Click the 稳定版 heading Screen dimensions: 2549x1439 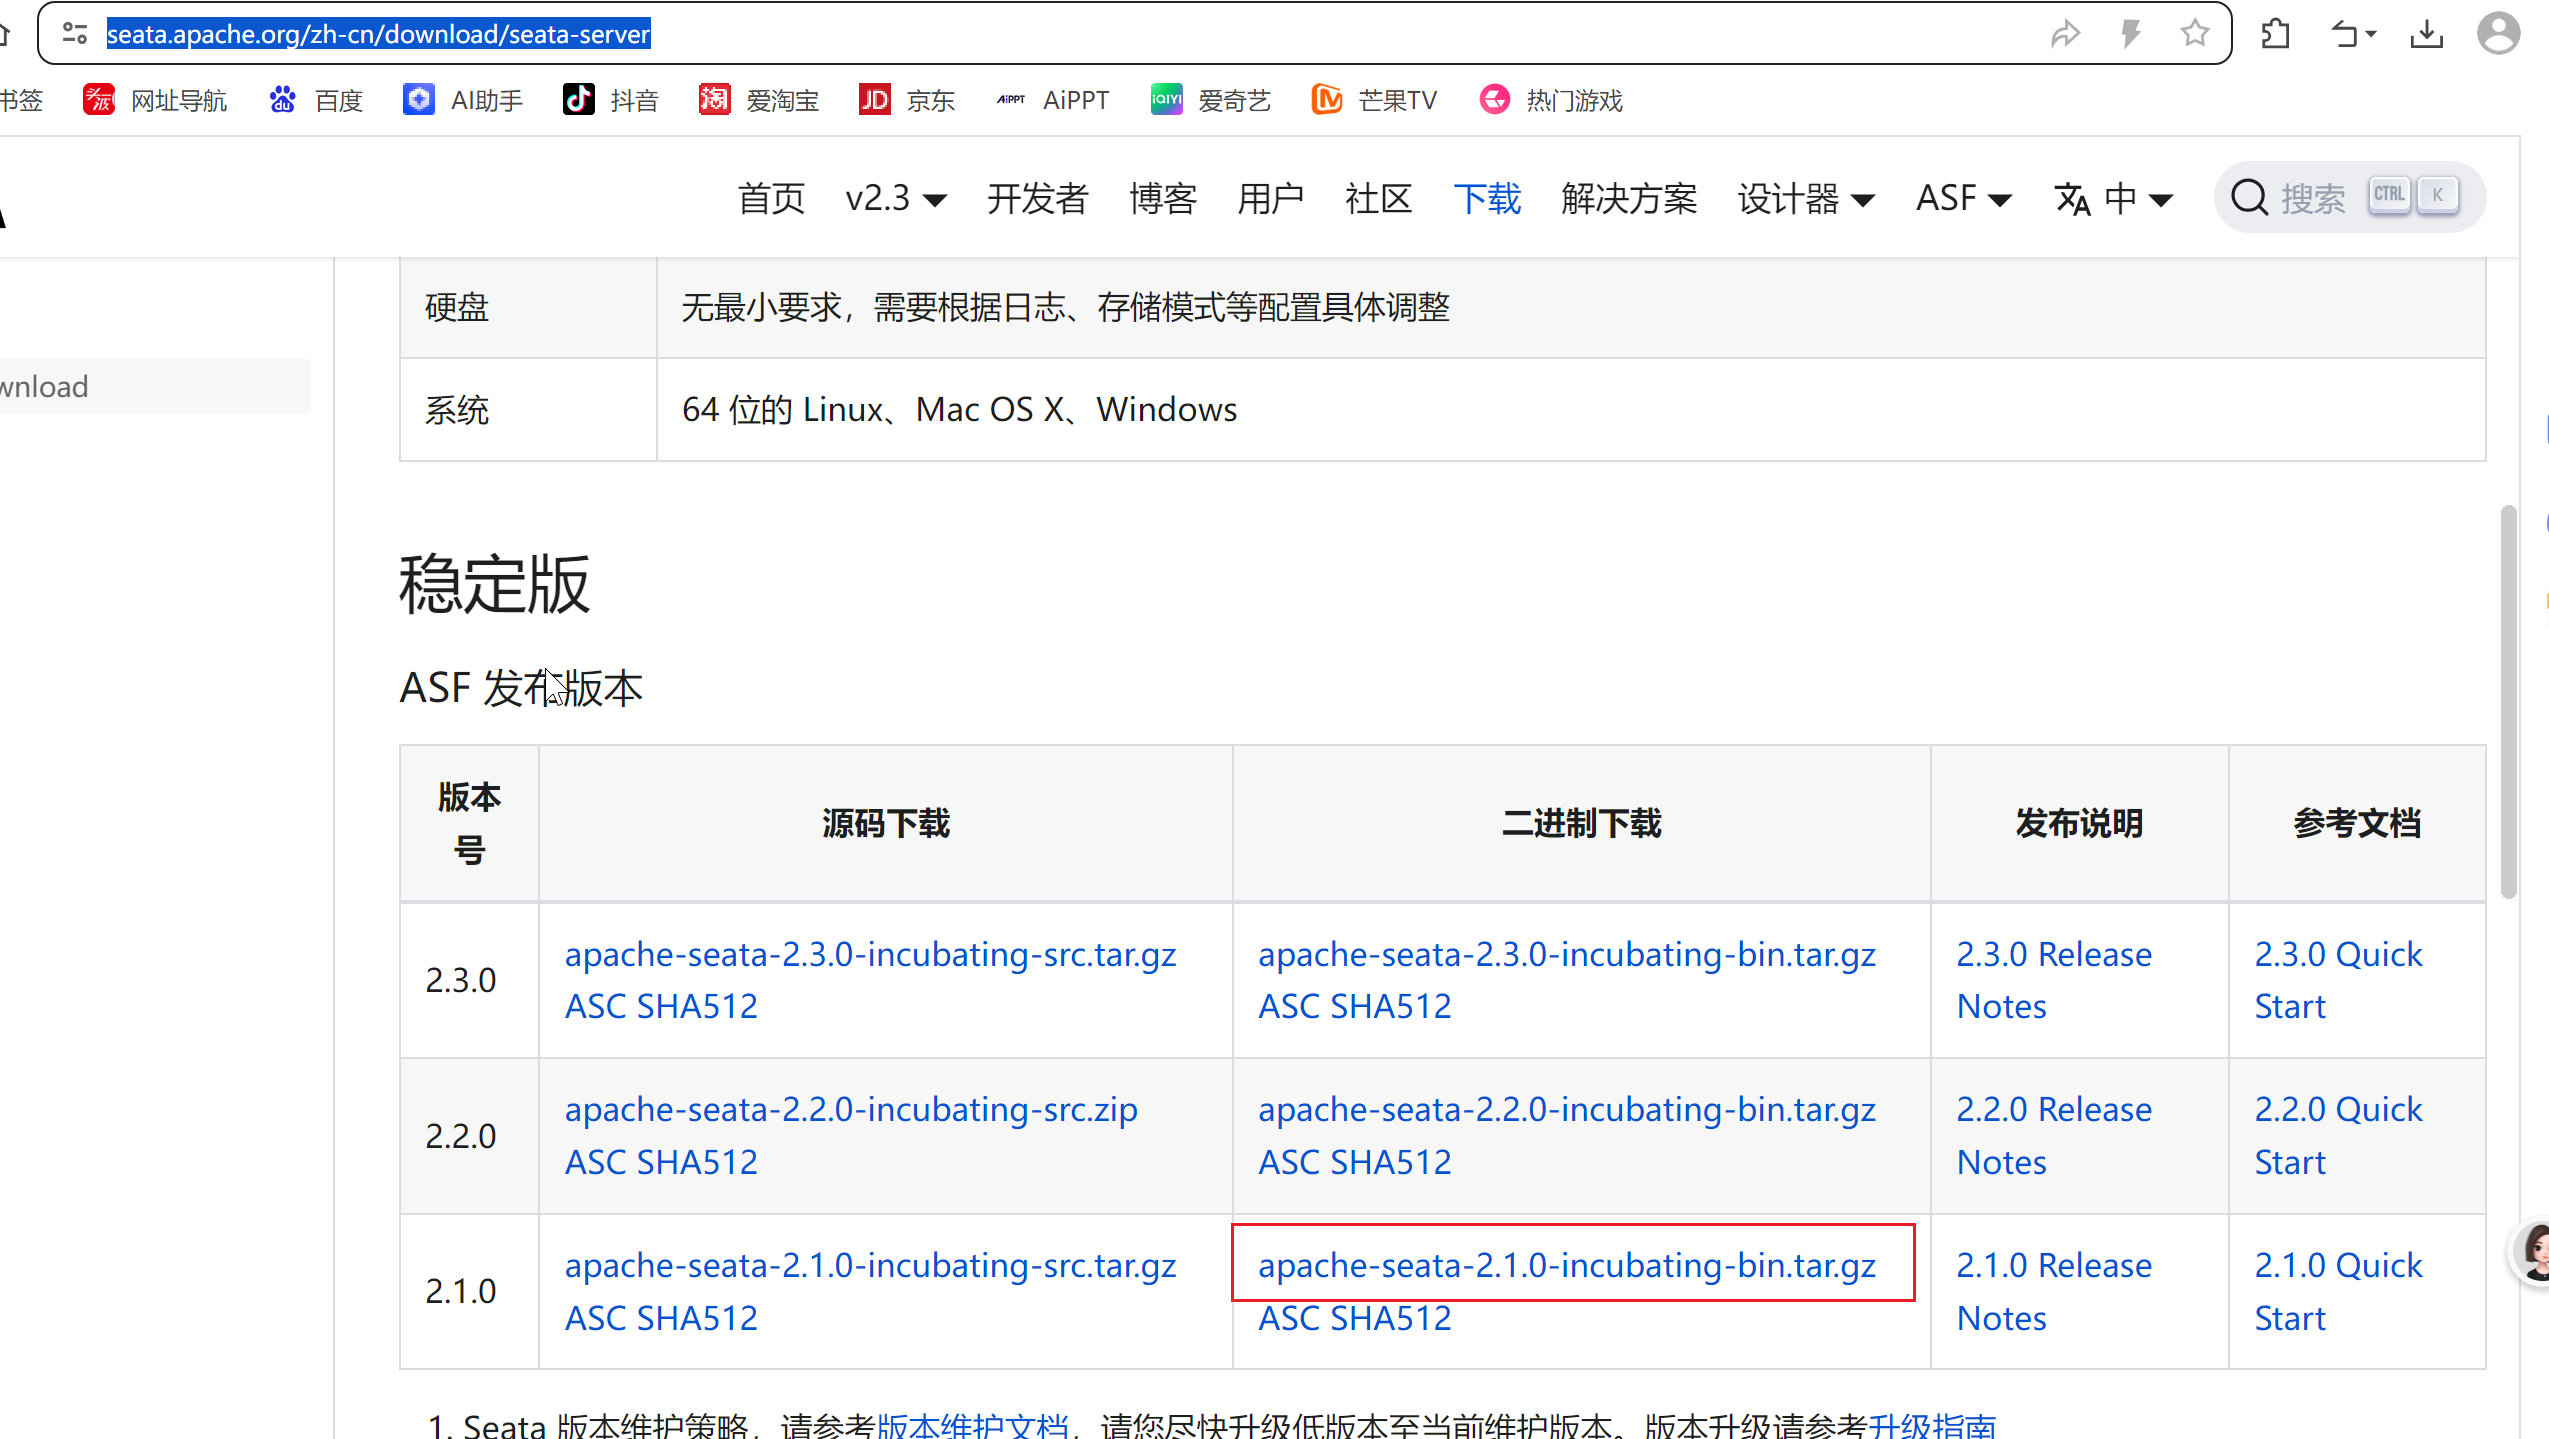tap(494, 584)
